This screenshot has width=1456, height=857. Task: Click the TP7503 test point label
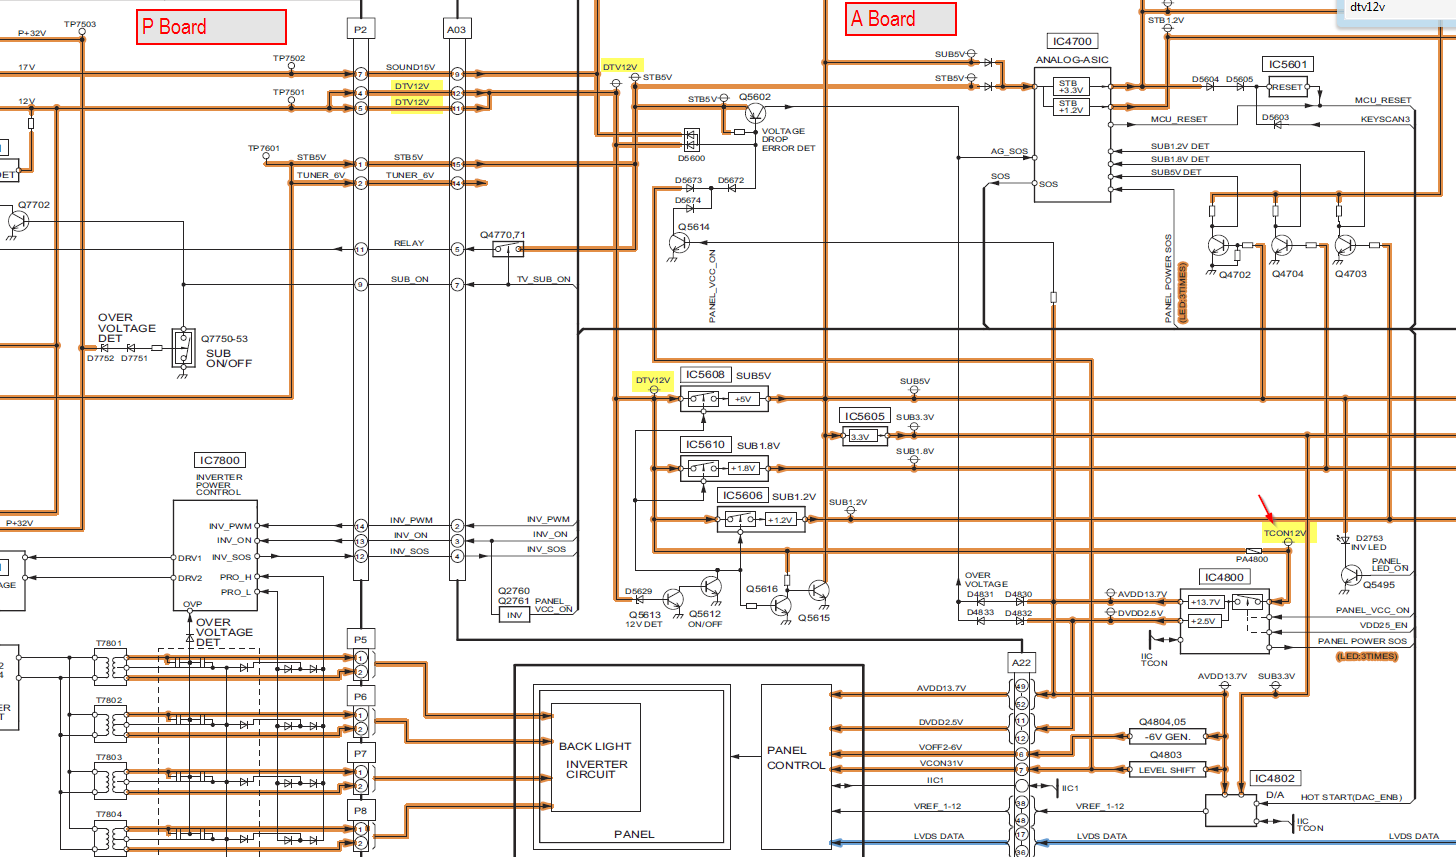click(80, 25)
